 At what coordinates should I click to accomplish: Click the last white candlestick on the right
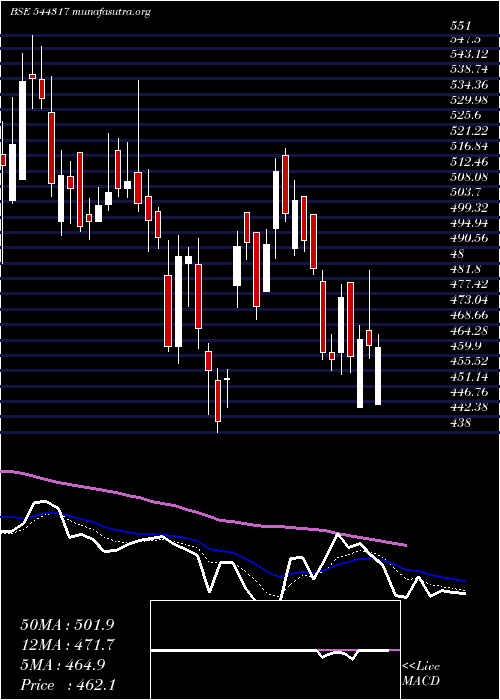(378, 376)
